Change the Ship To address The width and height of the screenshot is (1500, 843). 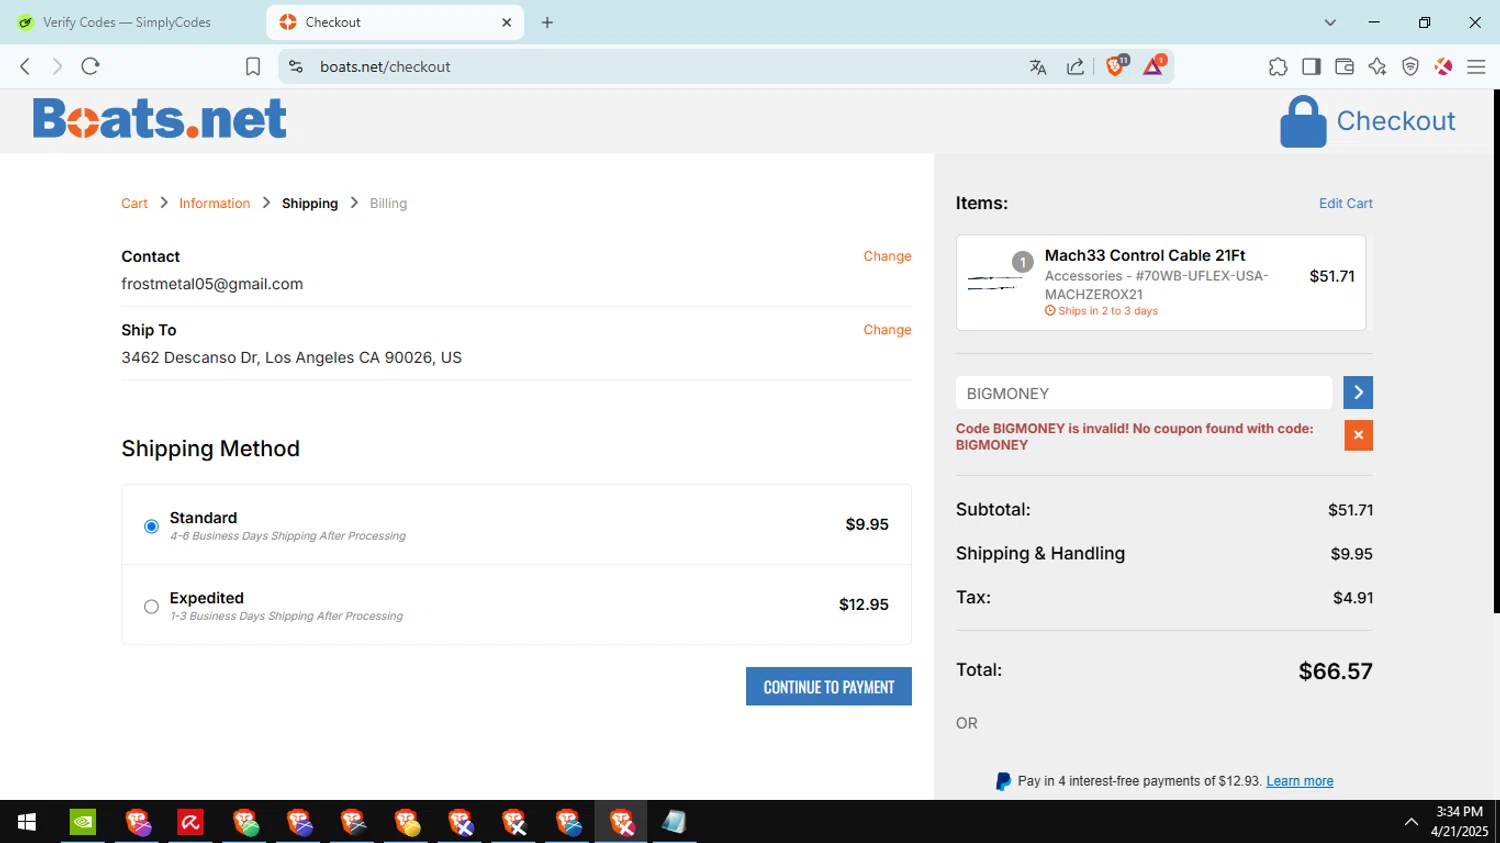pyautogui.click(x=887, y=329)
